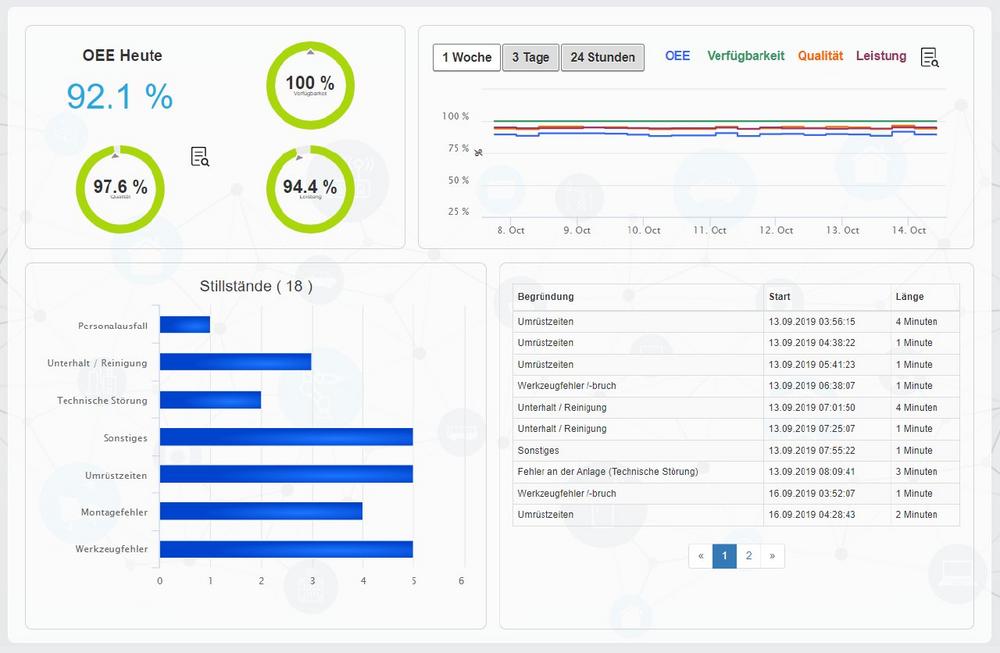Select the 3 Tage time range
1000x653 pixels.
click(x=531, y=57)
